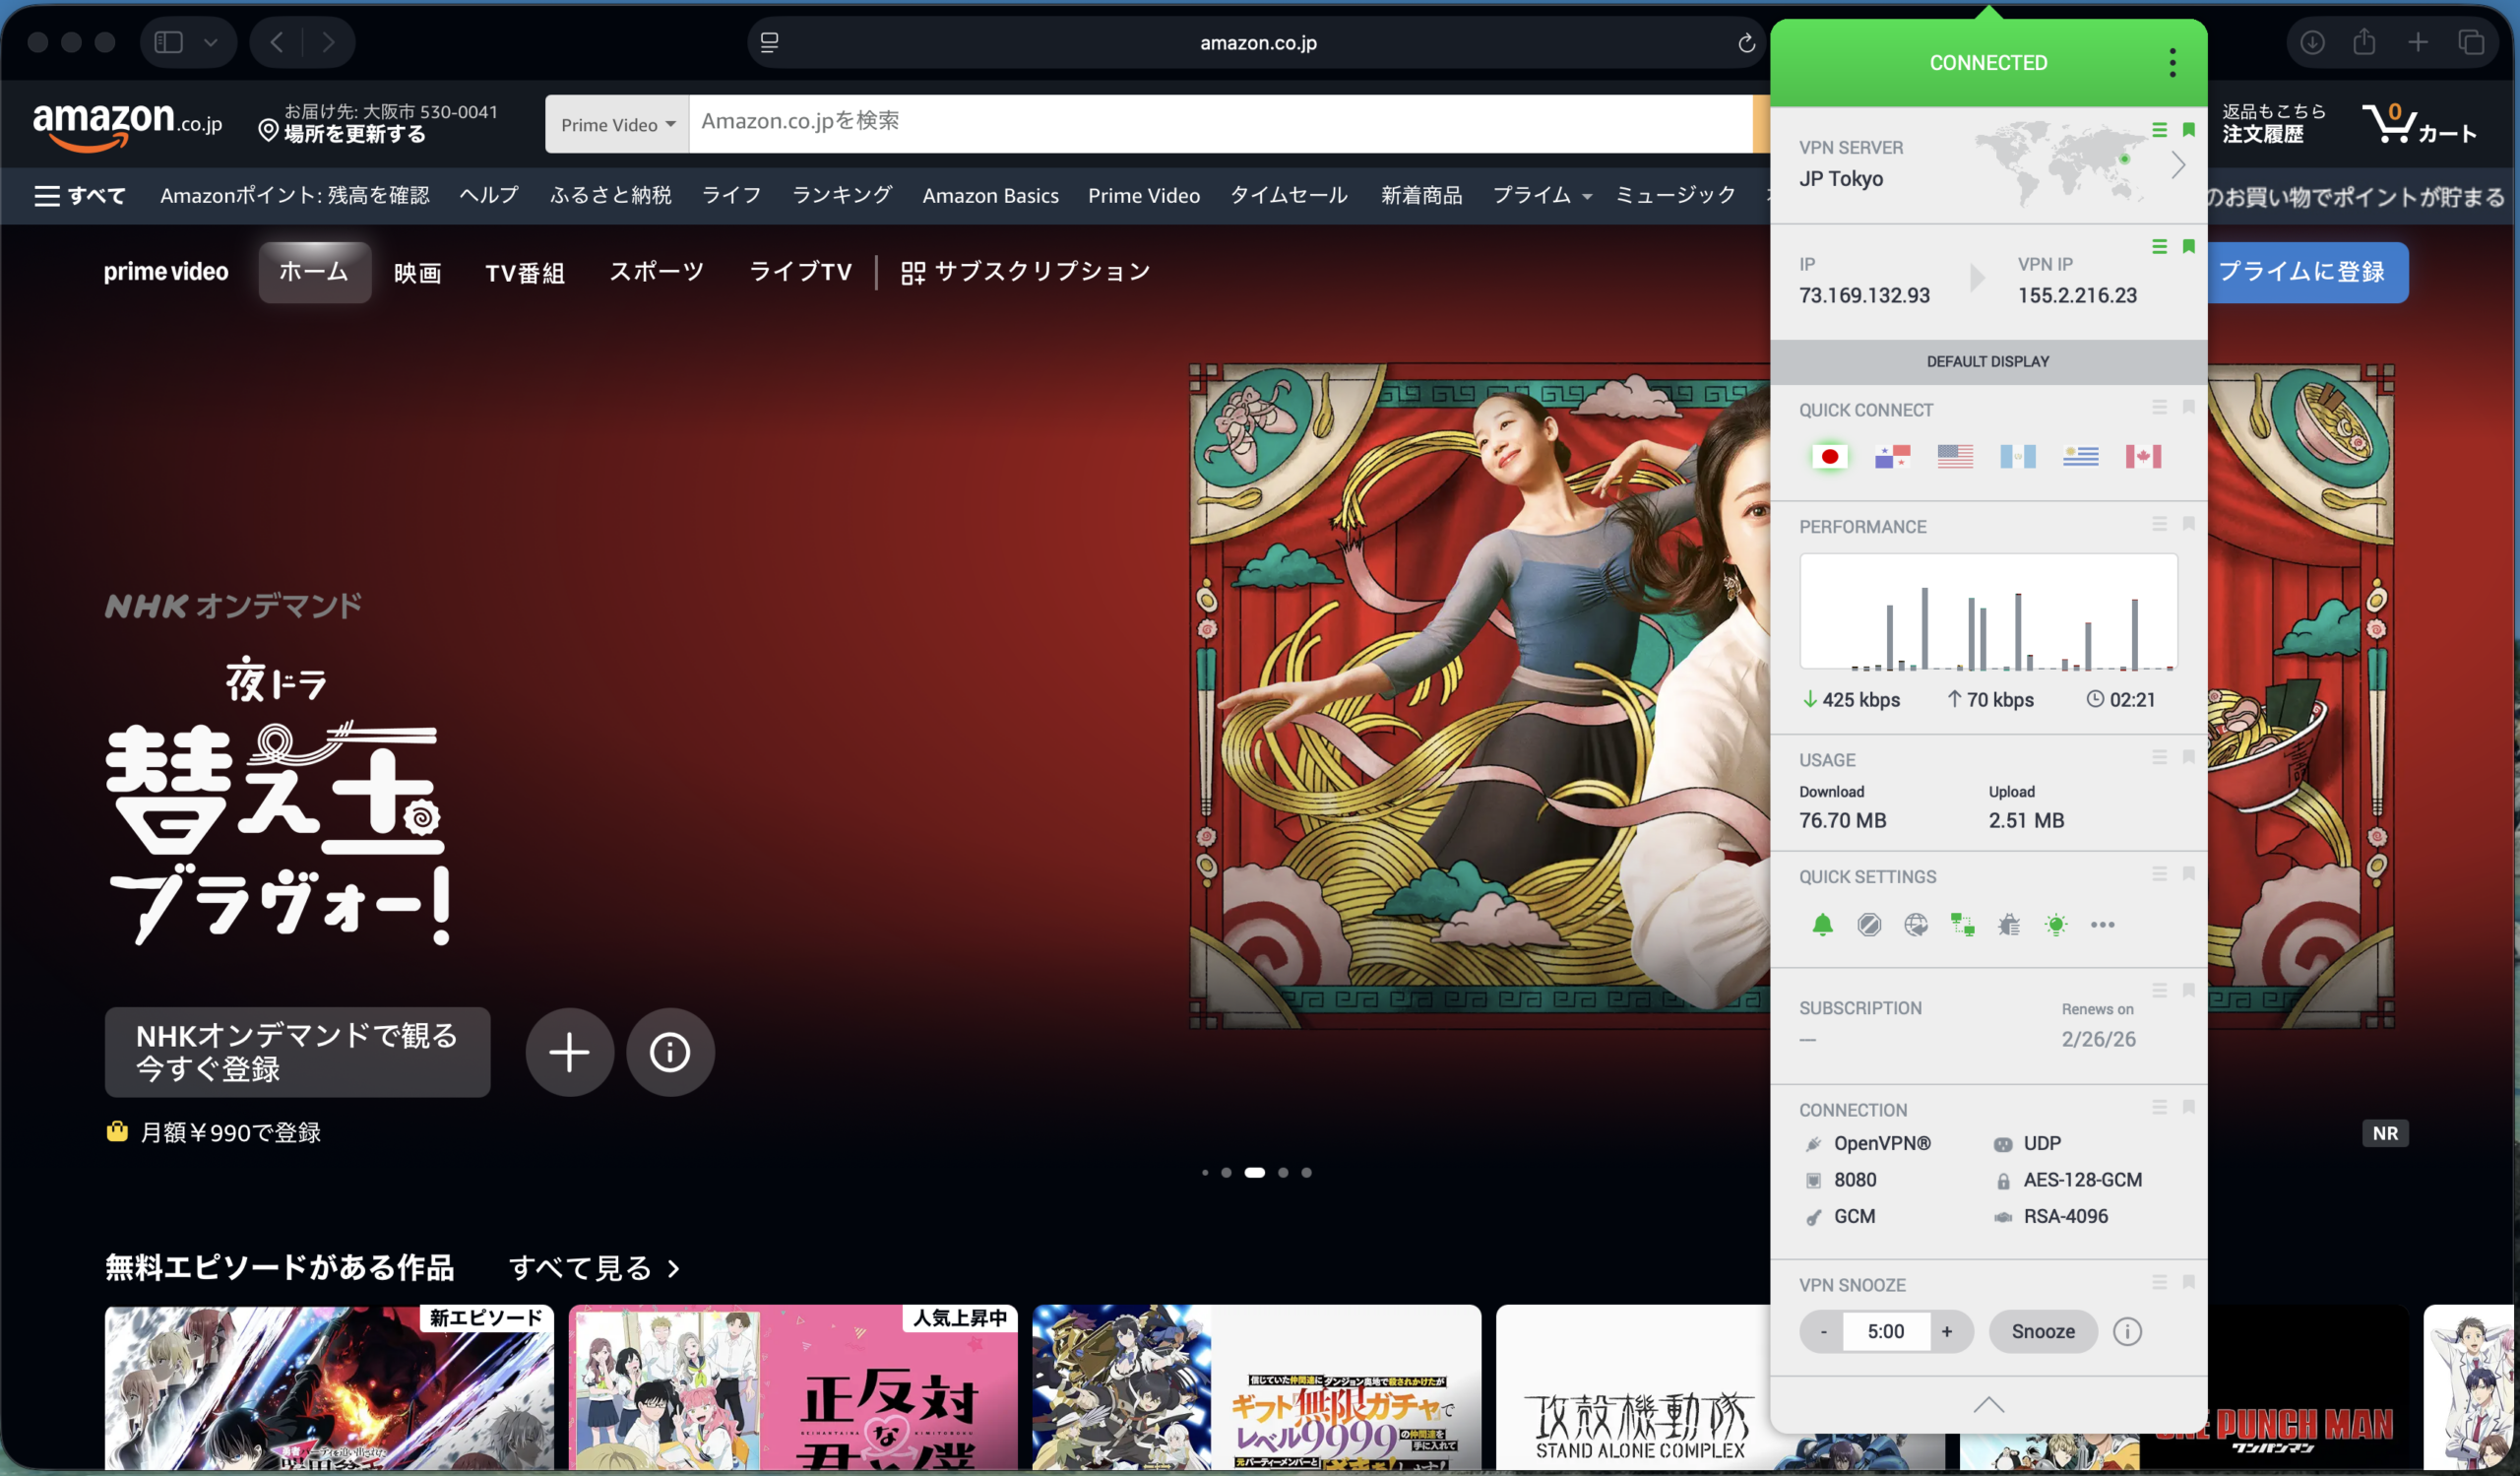Open the ライブTV tab
2520x1476 pixels.
[x=800, y=272]
